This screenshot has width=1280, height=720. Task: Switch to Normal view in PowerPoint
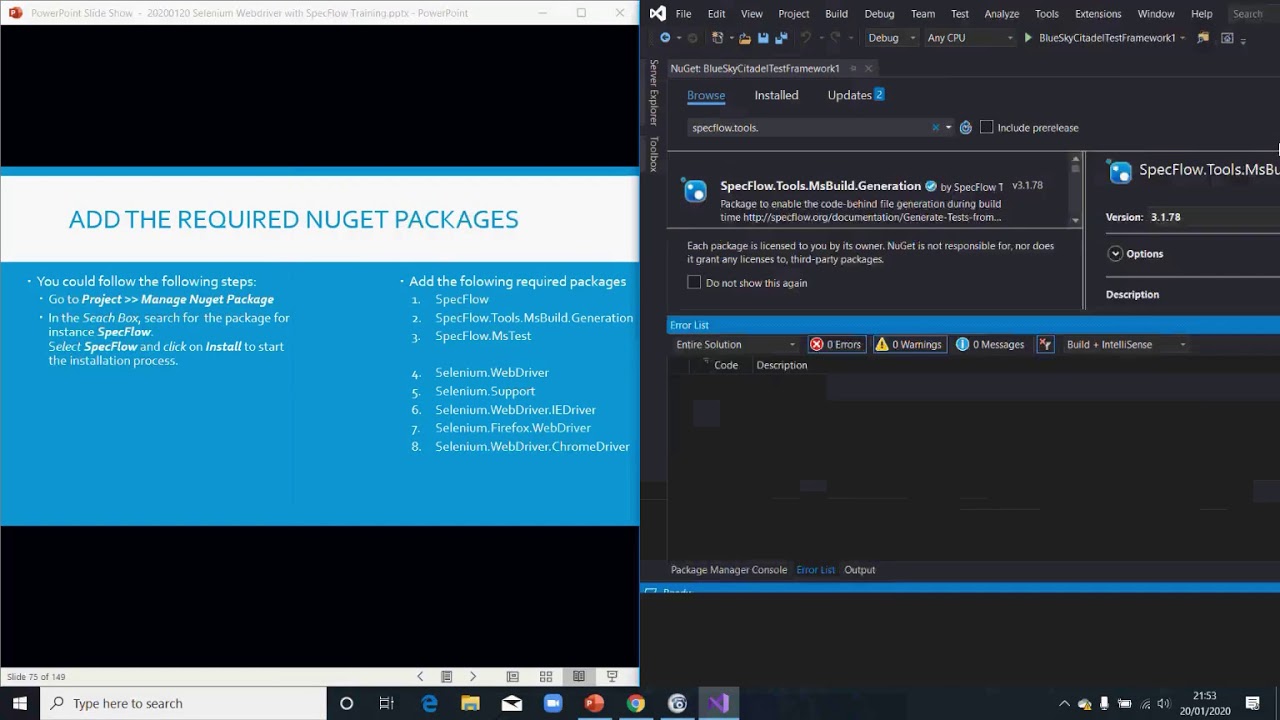(512, 677)
